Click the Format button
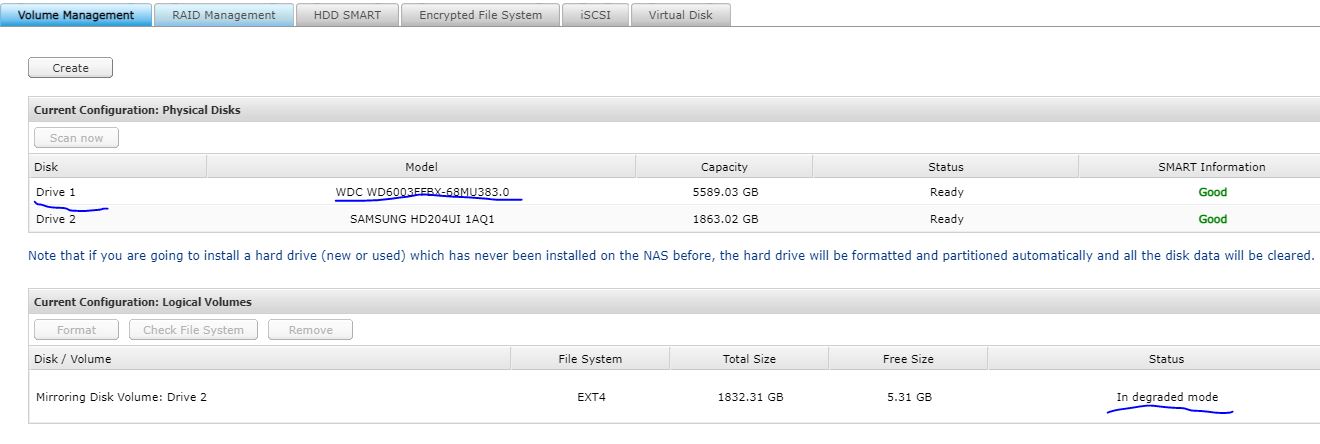This screenshot has width=1320, height=444. (76, 330)
